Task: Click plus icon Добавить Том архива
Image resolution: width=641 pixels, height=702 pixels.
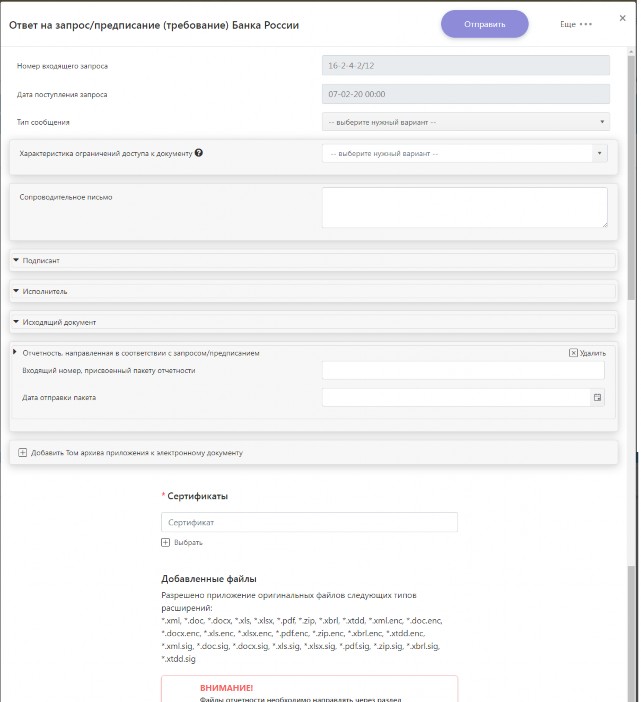Action: tap(22, 453)
